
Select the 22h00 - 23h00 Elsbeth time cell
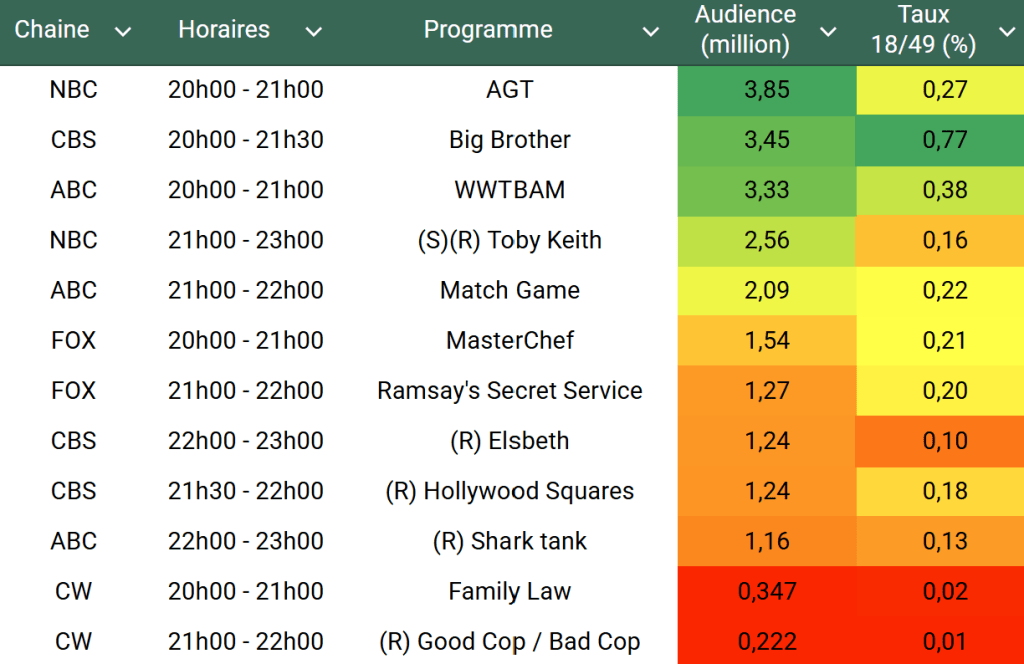[x=246, y=441]
